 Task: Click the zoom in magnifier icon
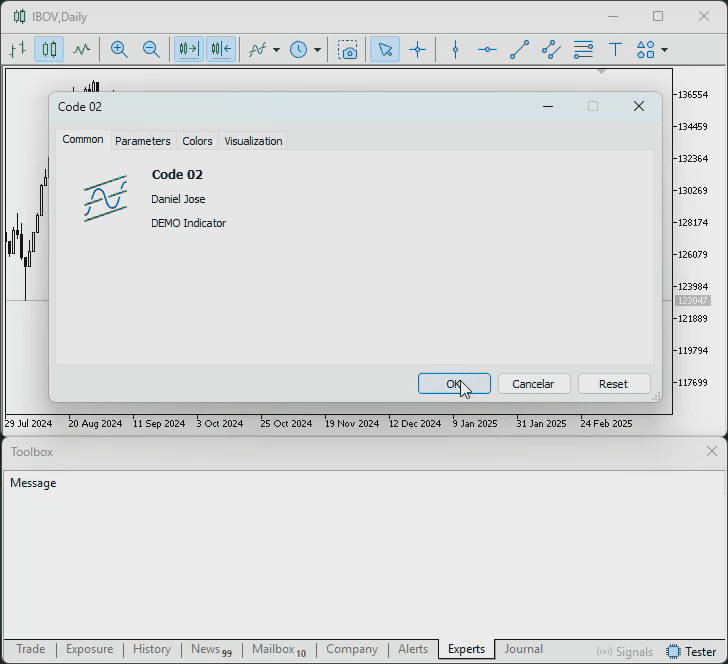(119, 49)
